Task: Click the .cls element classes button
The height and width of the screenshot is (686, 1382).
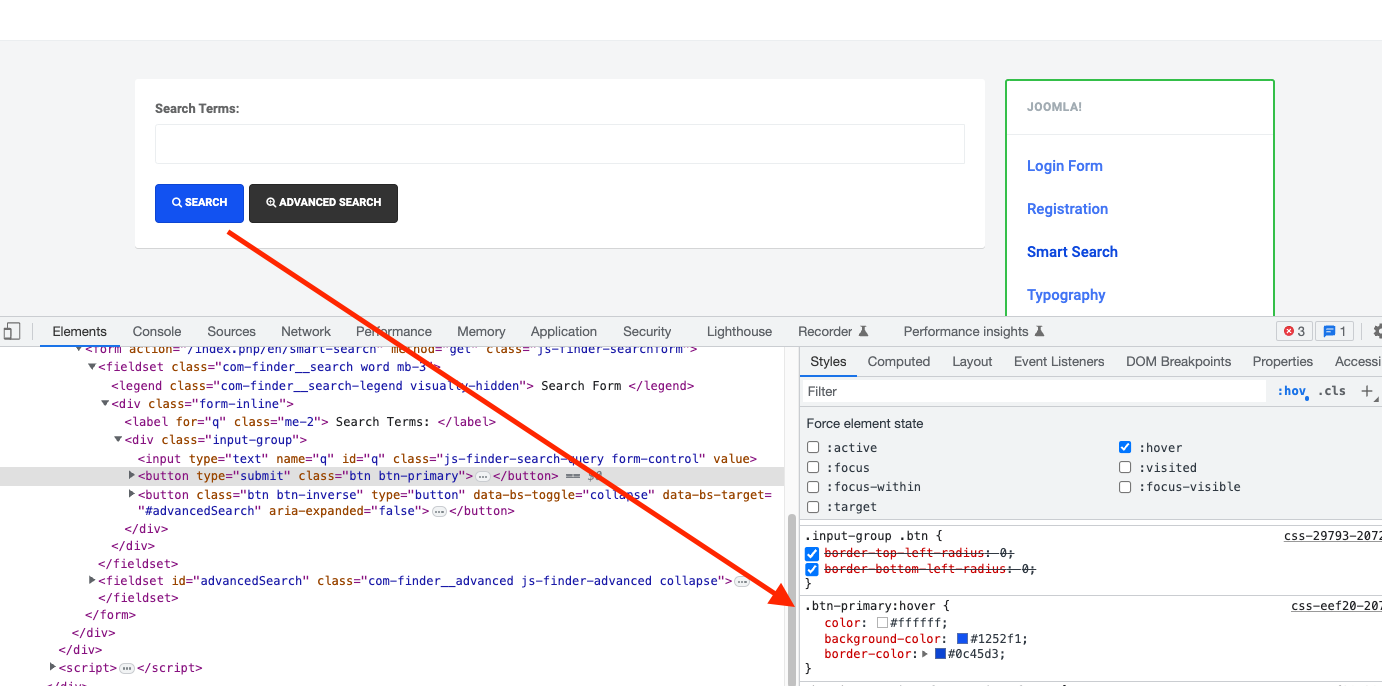Action: click(x=1332, y=391)
